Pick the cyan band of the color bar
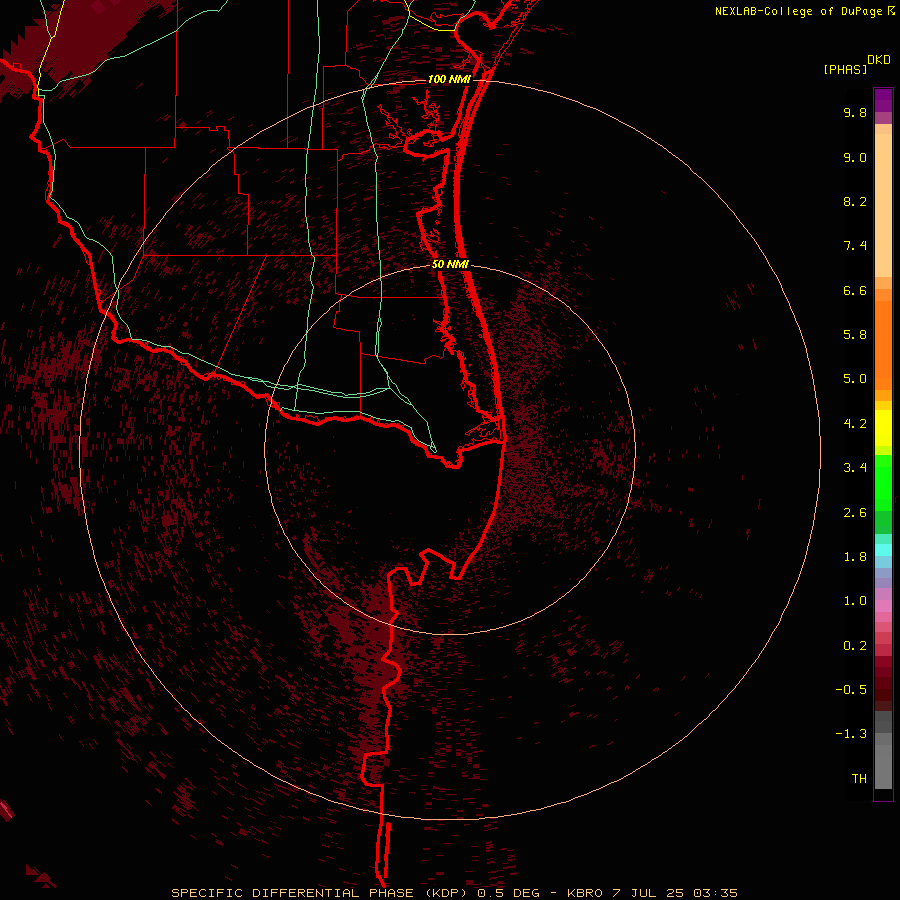This screenshot has width=900, height=900. point(883,549)
